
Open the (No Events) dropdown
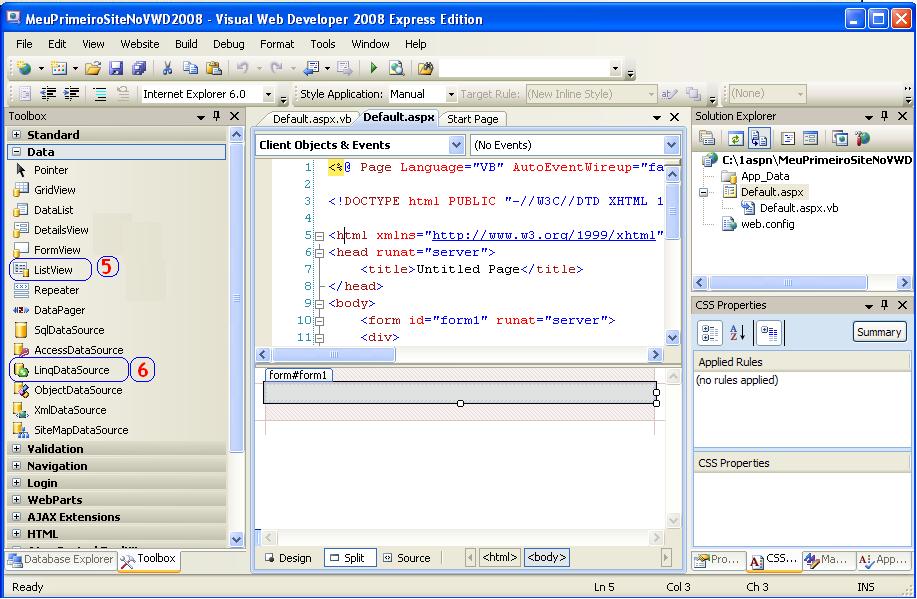pos(671,145)
